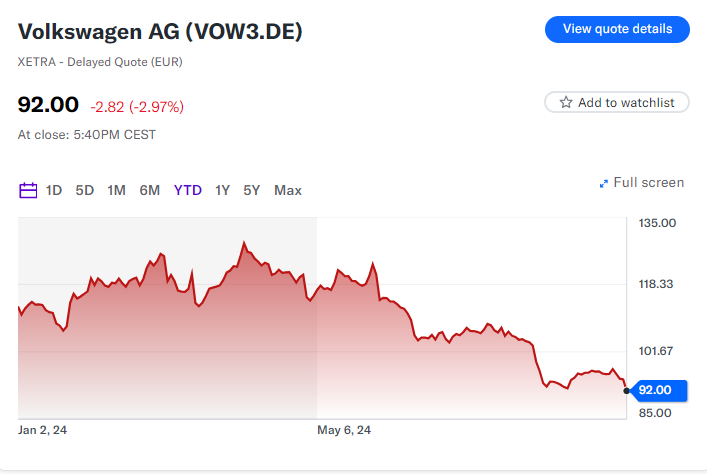707x474 pixels.
Task: Show the 5Y chart range
Action: 252,190
